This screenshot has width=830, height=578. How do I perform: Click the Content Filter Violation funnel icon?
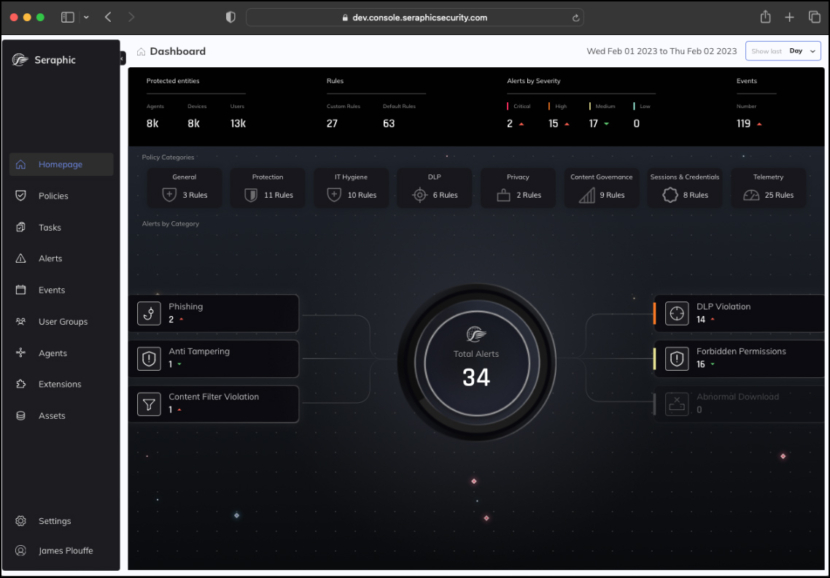click(x=149, y=404)
